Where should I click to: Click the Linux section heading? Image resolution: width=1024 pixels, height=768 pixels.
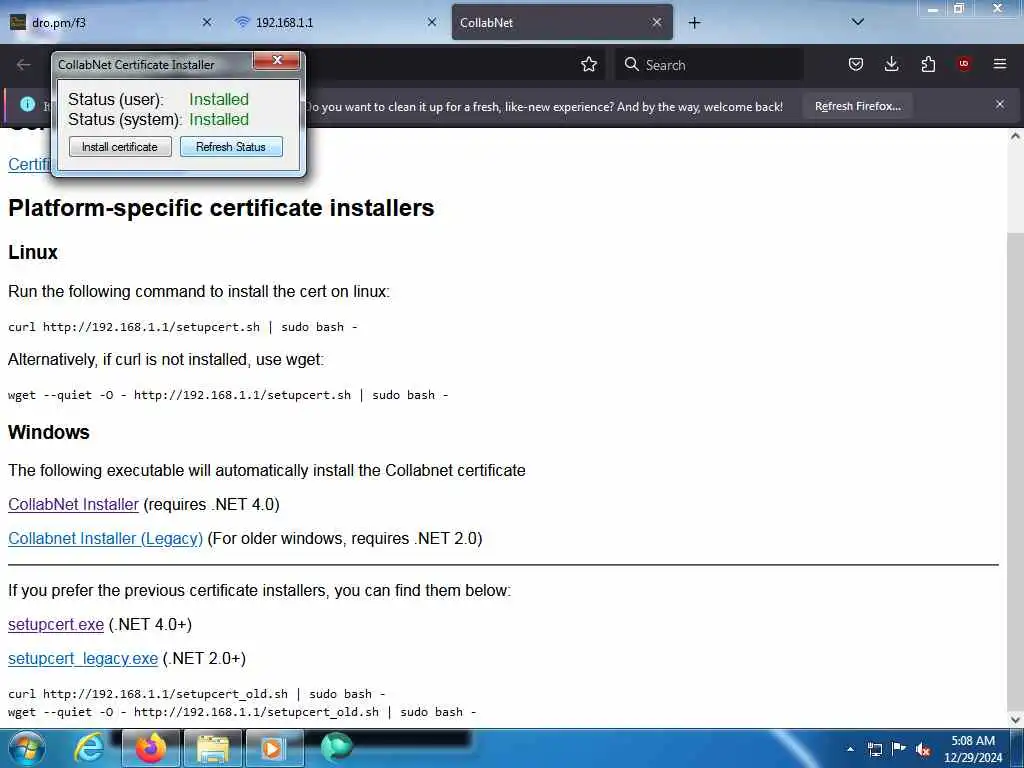pyautogui.click(x=33, y=252)
